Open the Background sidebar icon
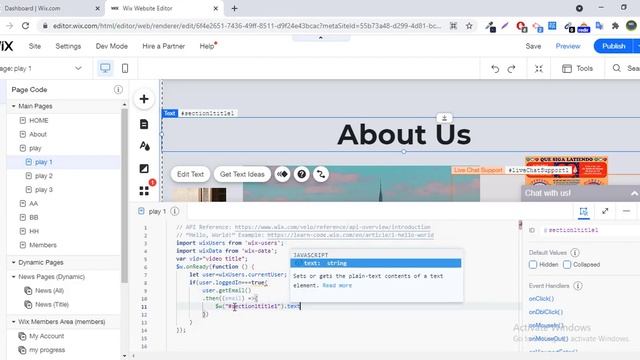Screen dimensions: 640x360 point(144,168)
